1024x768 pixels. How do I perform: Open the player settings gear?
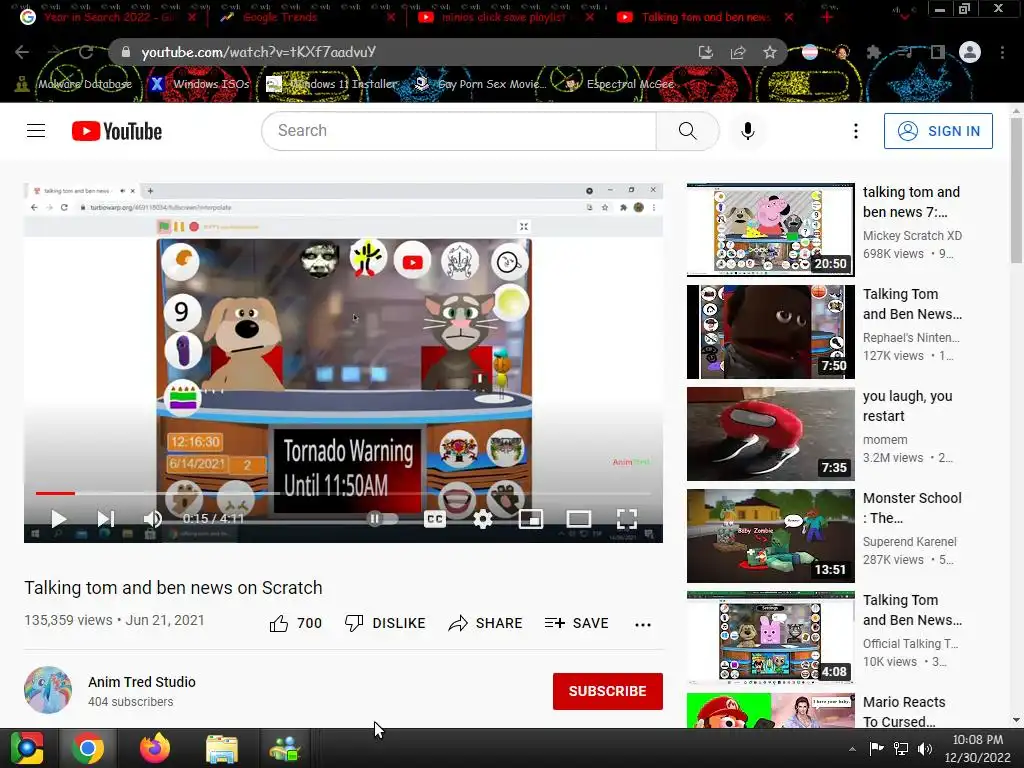tap(483, 519)
